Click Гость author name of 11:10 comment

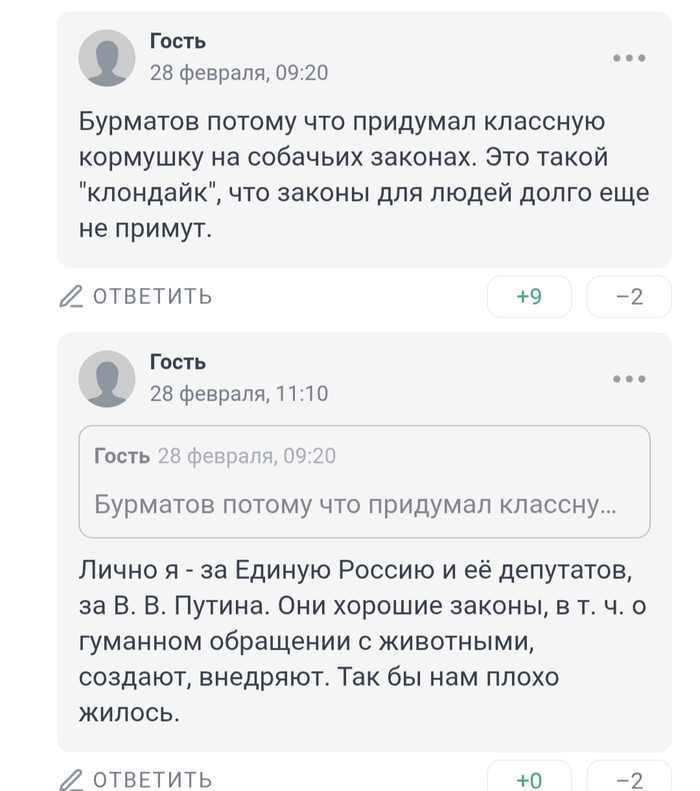pos(178,361)
